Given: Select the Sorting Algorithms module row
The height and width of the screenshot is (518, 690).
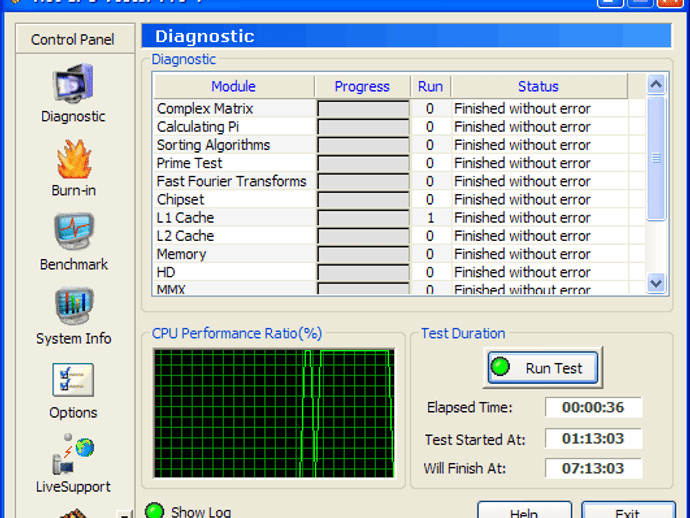Looking at the screenshot, I should tap(399, 145).
